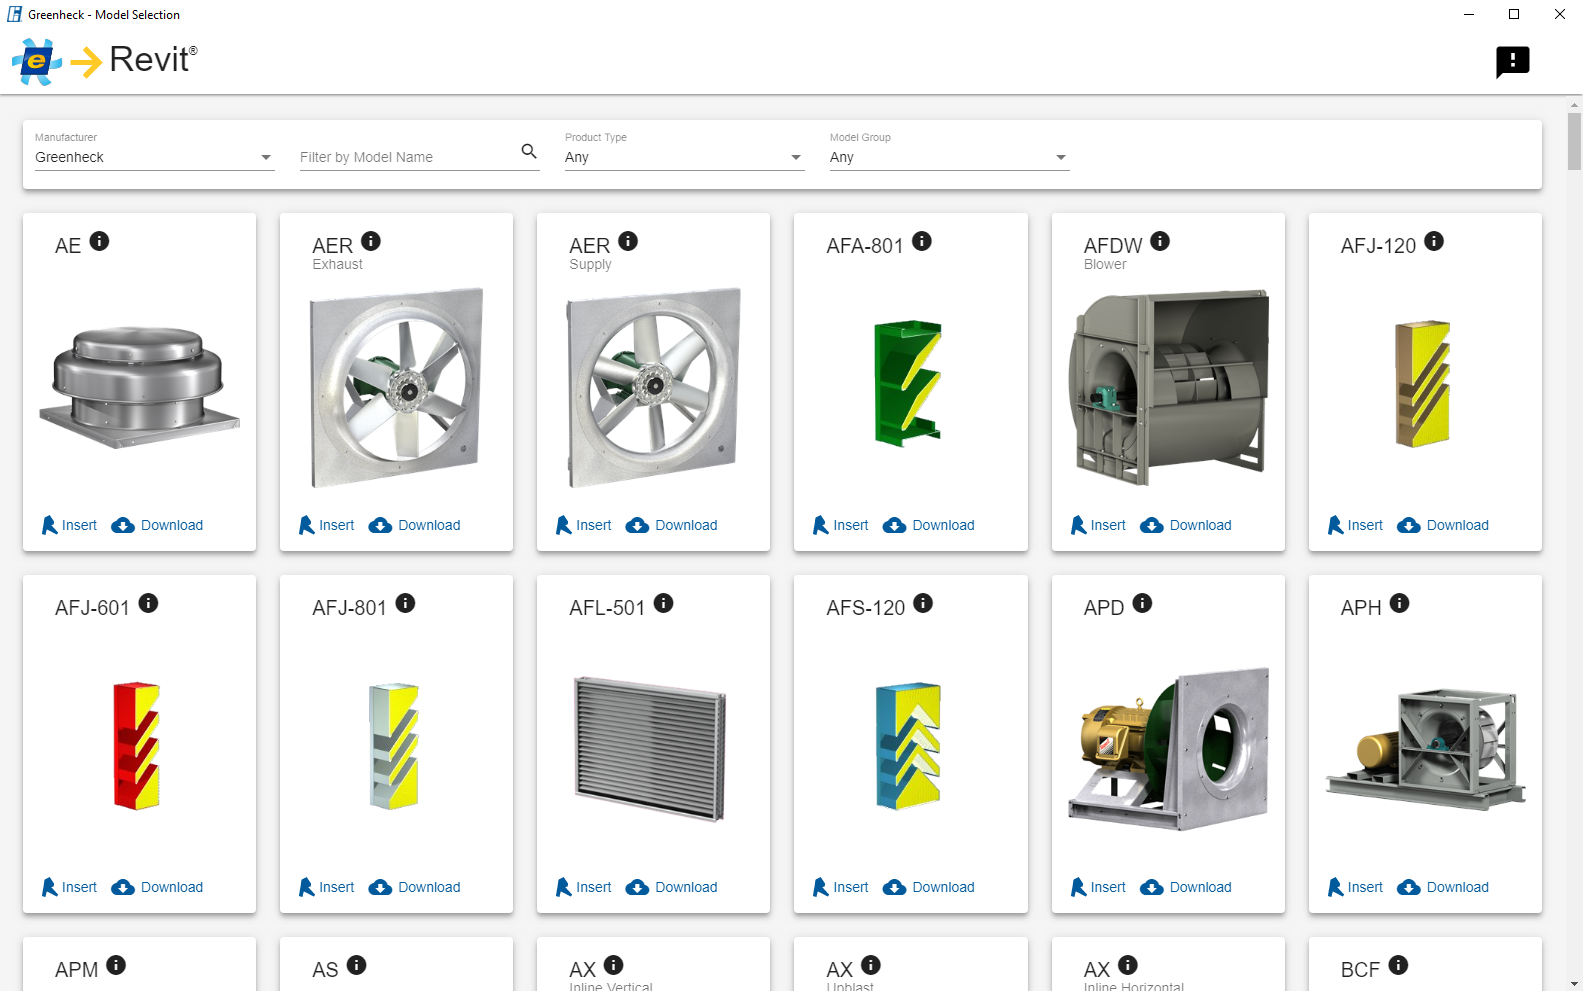Click the AFDW Blower product image
1583x991 pixels.
point(1168,388)
